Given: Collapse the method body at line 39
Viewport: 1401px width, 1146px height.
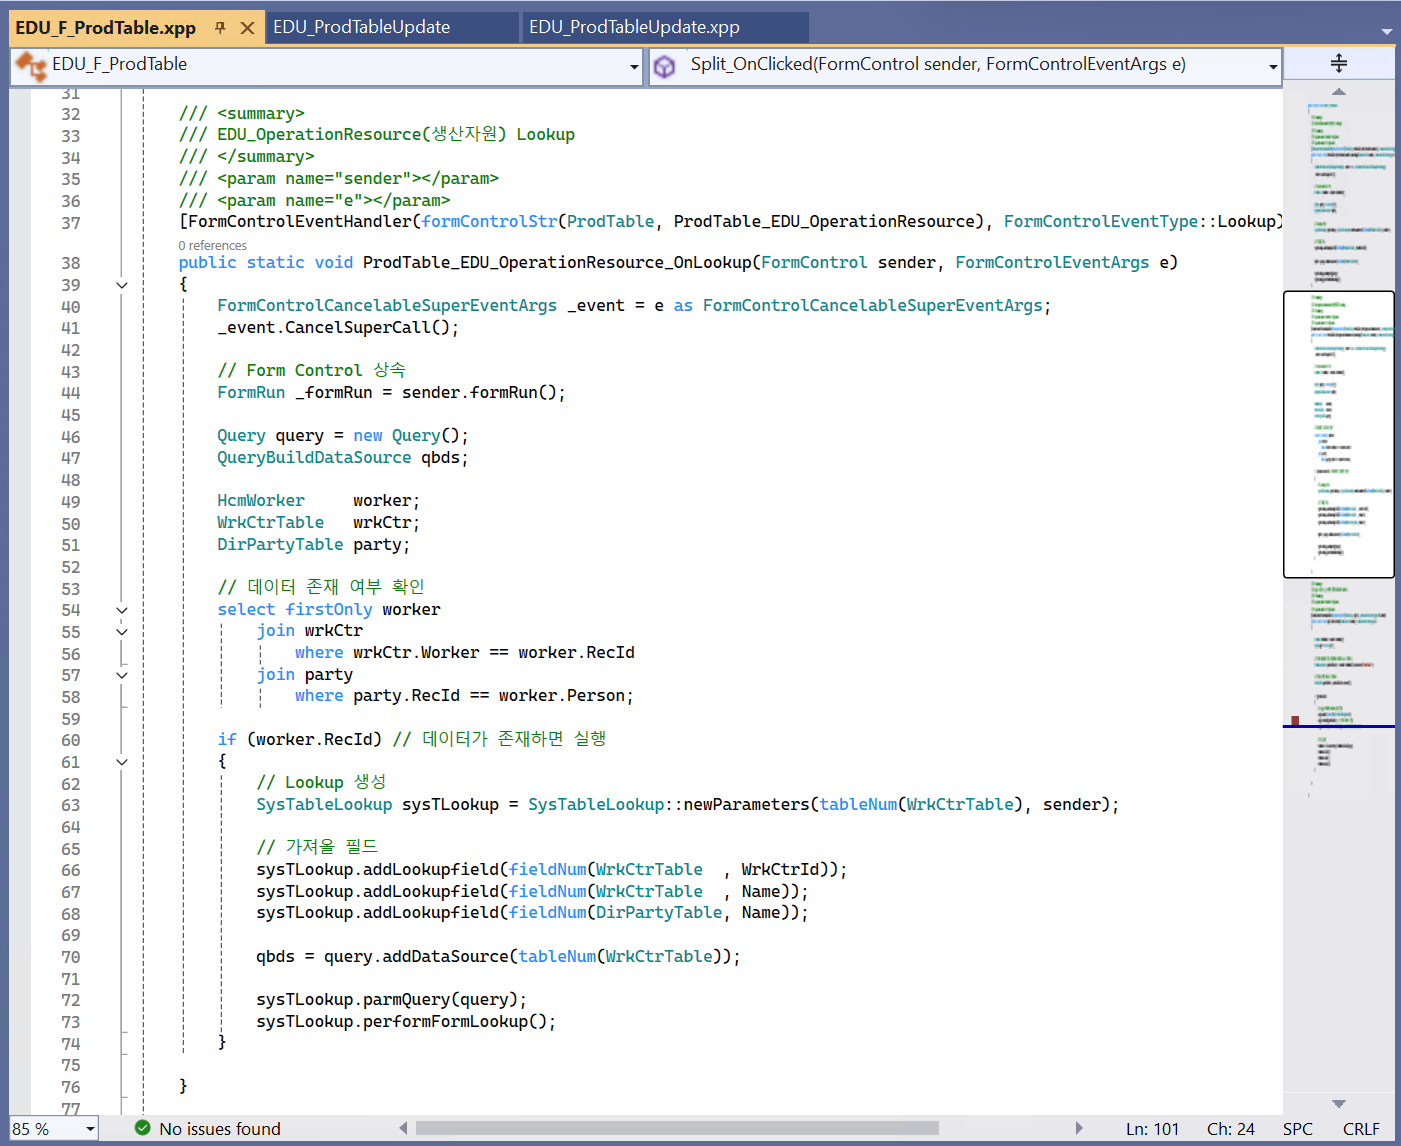Looking at the screenshot, I should click(122, 285).
